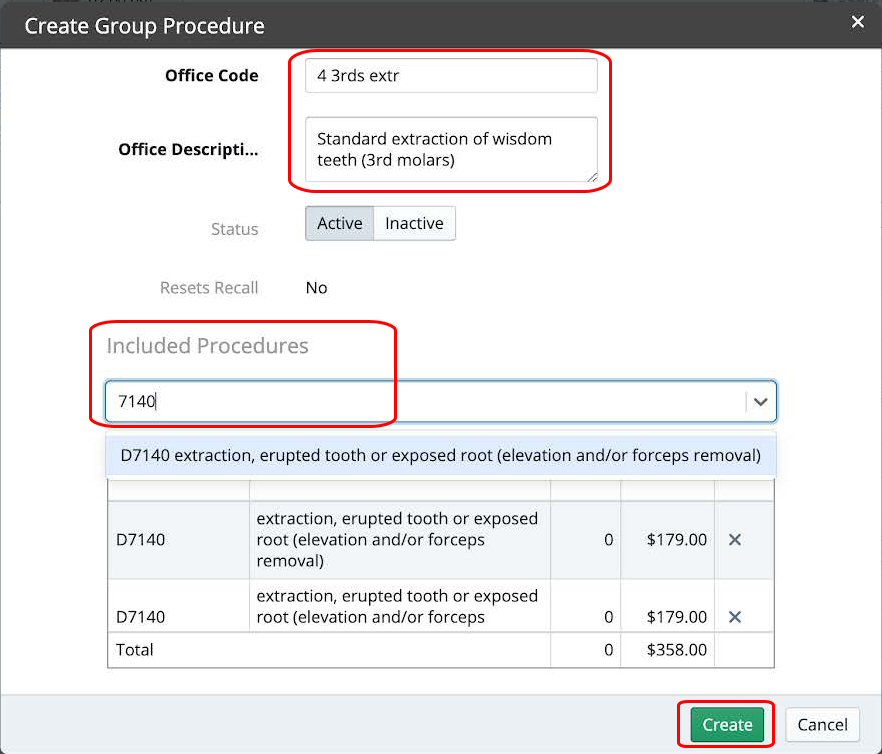Click the $358.00 total amount
The width and height of the screenshot is (882, 754).
click(x=676, y=650)
